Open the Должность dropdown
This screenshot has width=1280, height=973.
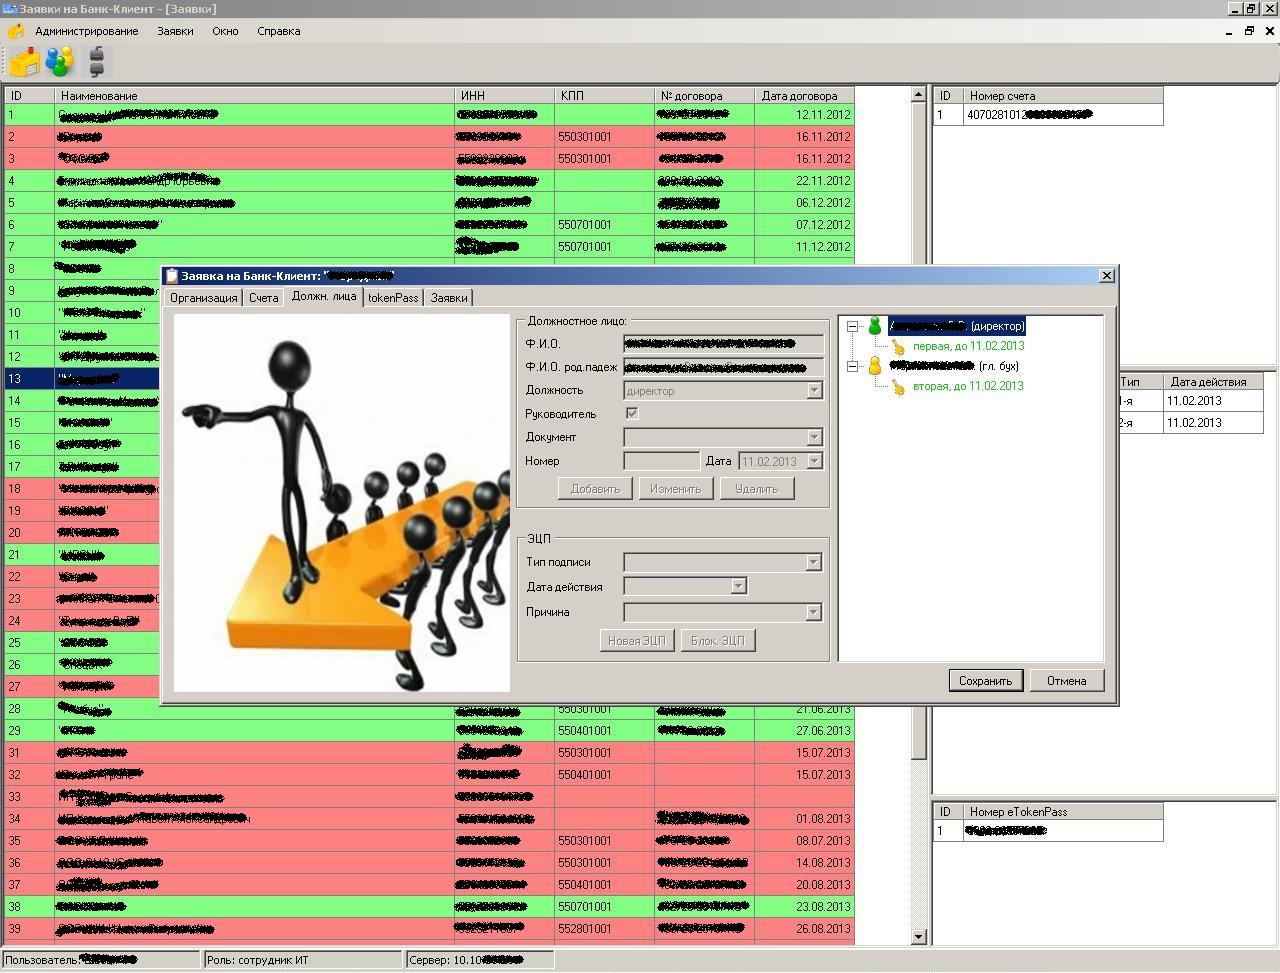[815, 390]
